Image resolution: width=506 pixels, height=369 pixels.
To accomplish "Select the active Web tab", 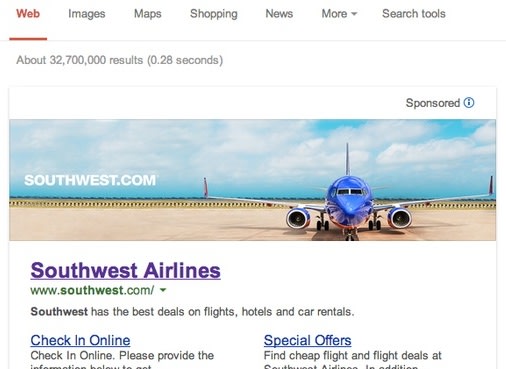I will [28, 14].
